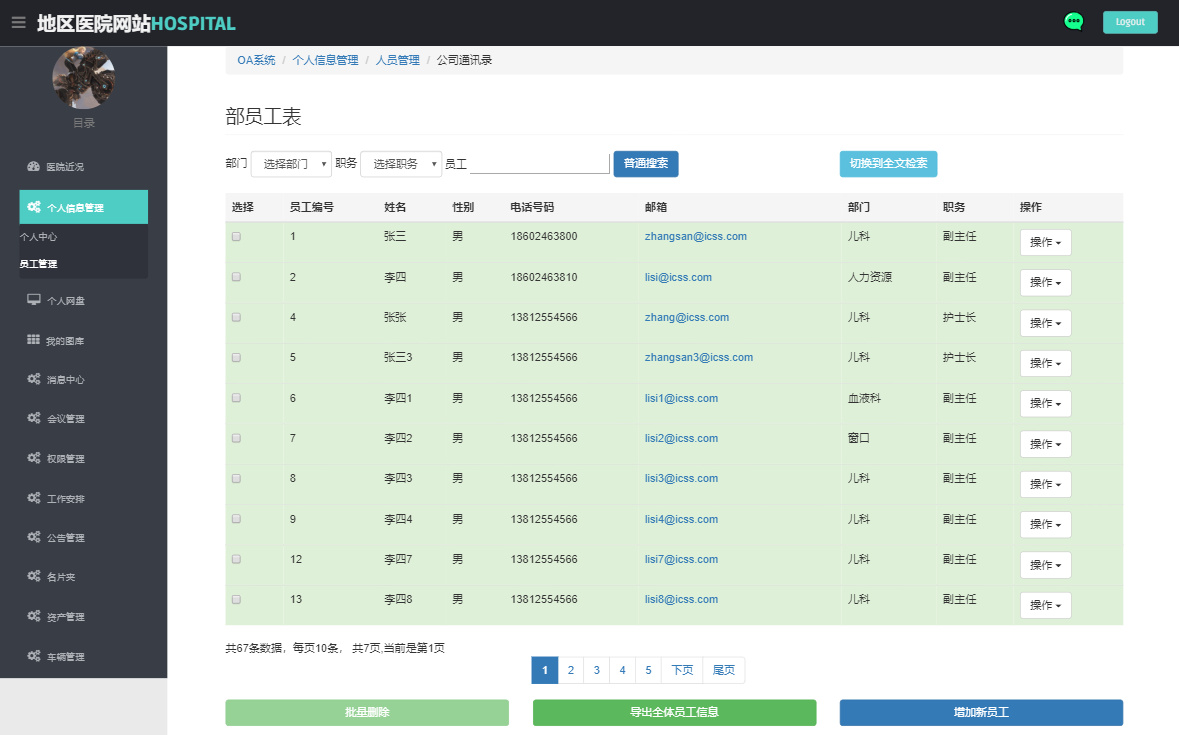This screenshot has width=1179, height=735.
Task: Open the green chat bubble icon
Action: click(x=1074, y=22)
